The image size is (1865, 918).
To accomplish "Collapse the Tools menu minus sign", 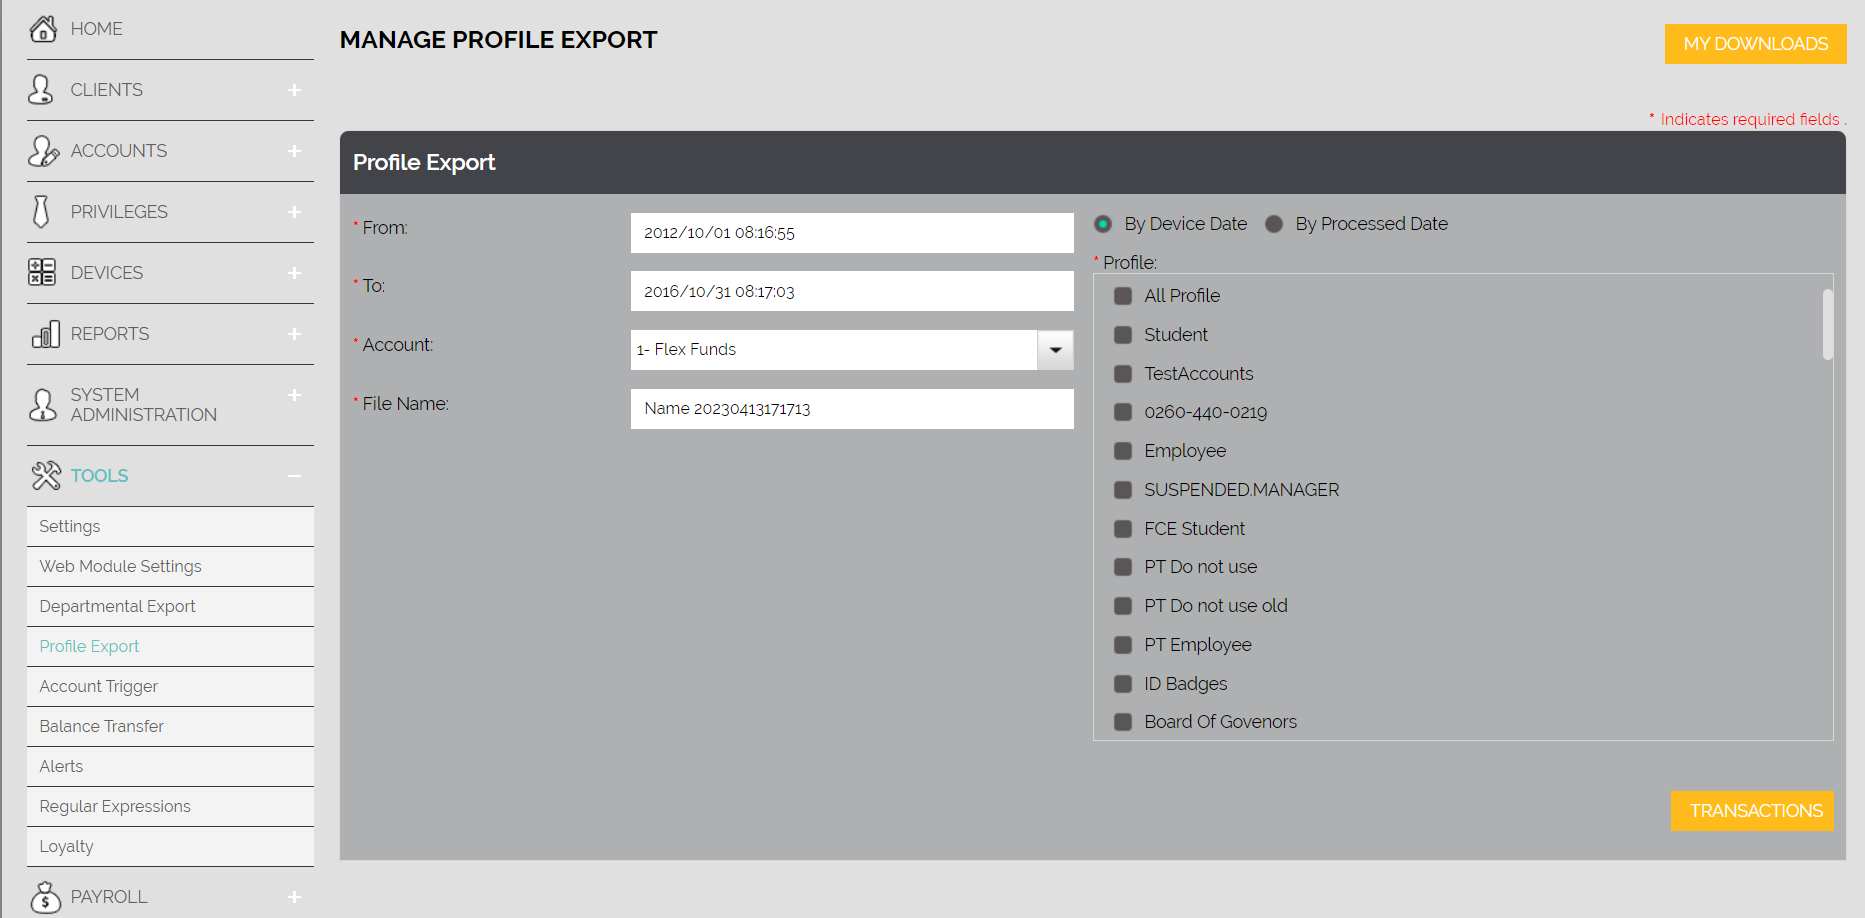I will coord(294,476).
